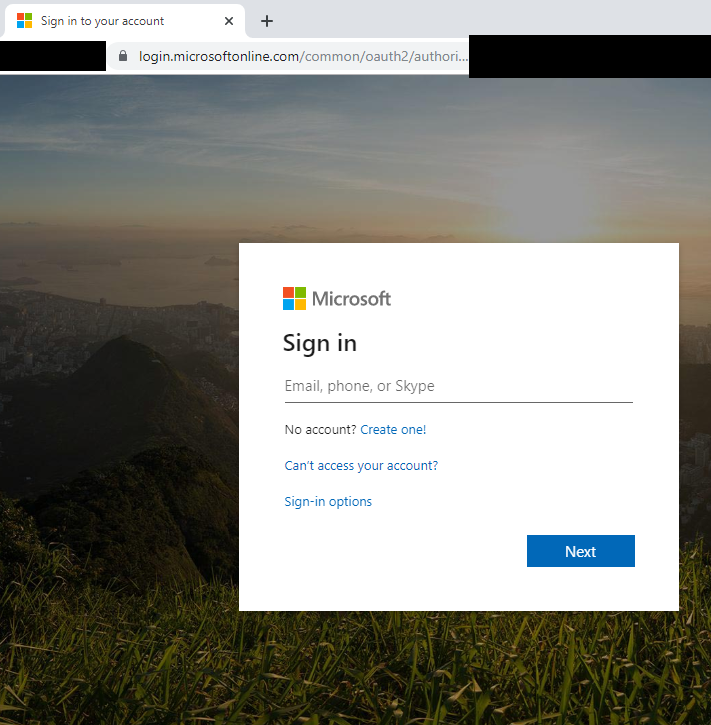Focus the "Email, phone, or Skype" field
Screen dimensions: 711x725
[458, 386]
